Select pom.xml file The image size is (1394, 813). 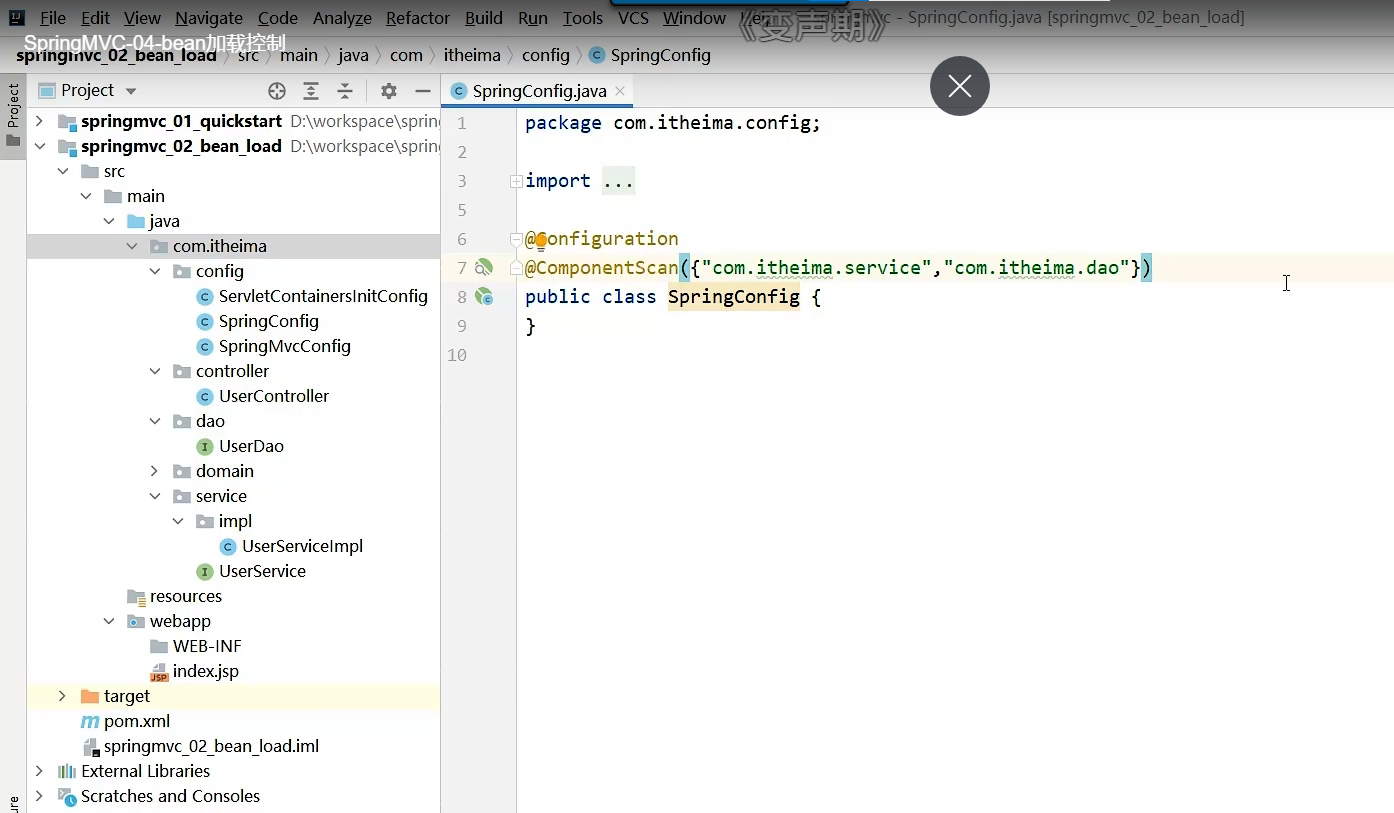137,721
